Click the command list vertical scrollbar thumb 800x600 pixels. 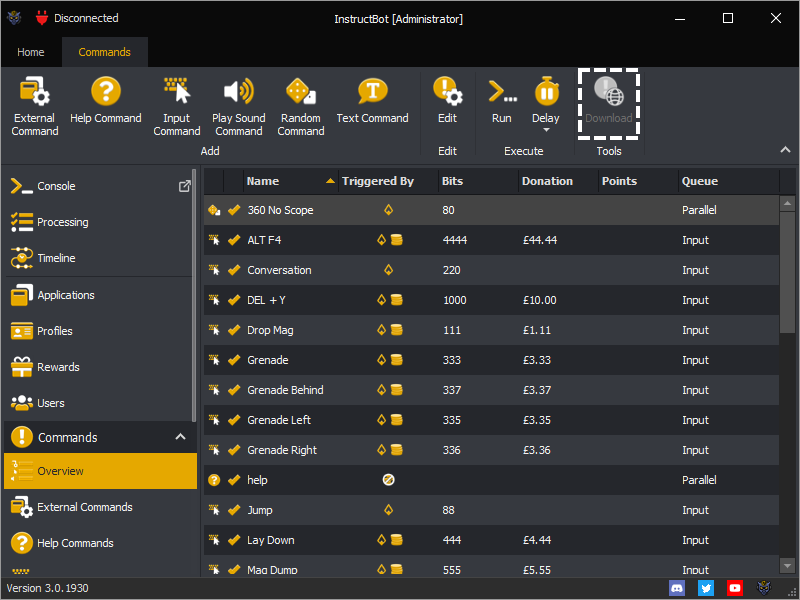click(x=787, y=272)
